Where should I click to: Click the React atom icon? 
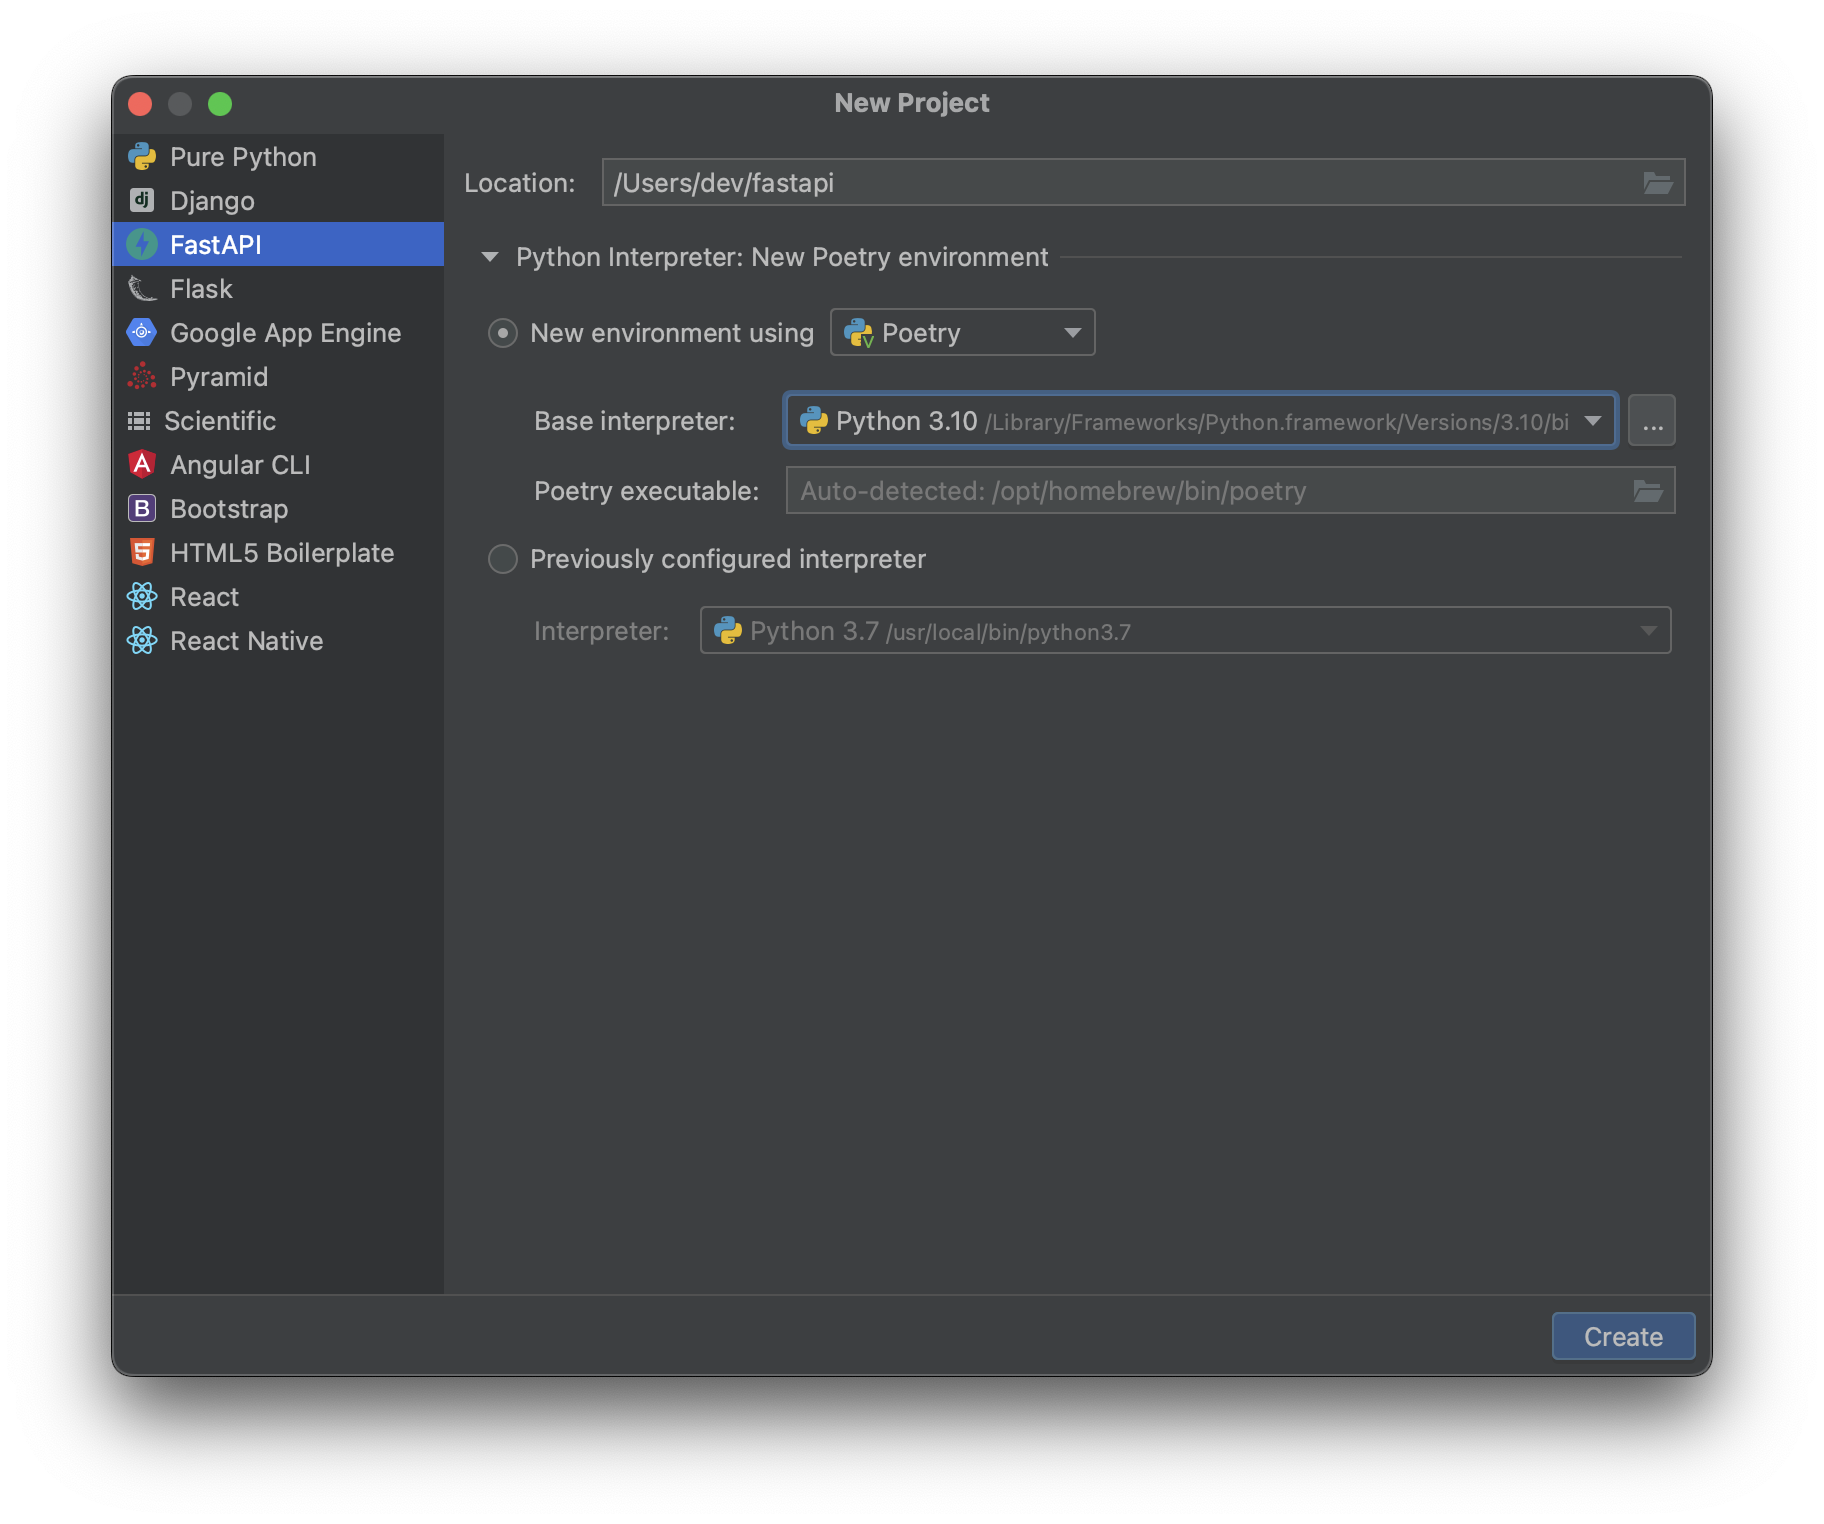point(142,596)
